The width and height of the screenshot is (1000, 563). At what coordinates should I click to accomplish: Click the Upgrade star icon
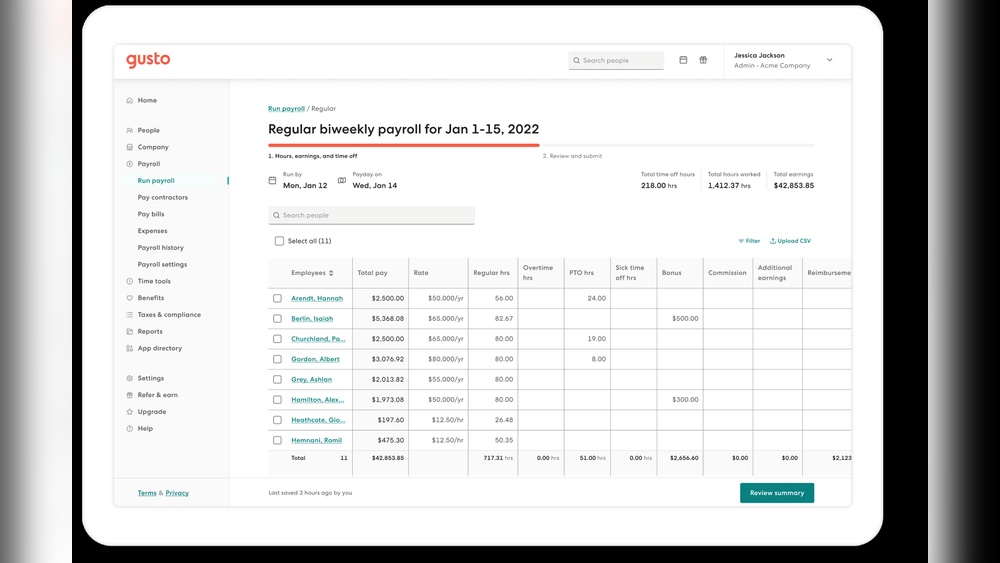pyautogui.click(x=129, y=412)
